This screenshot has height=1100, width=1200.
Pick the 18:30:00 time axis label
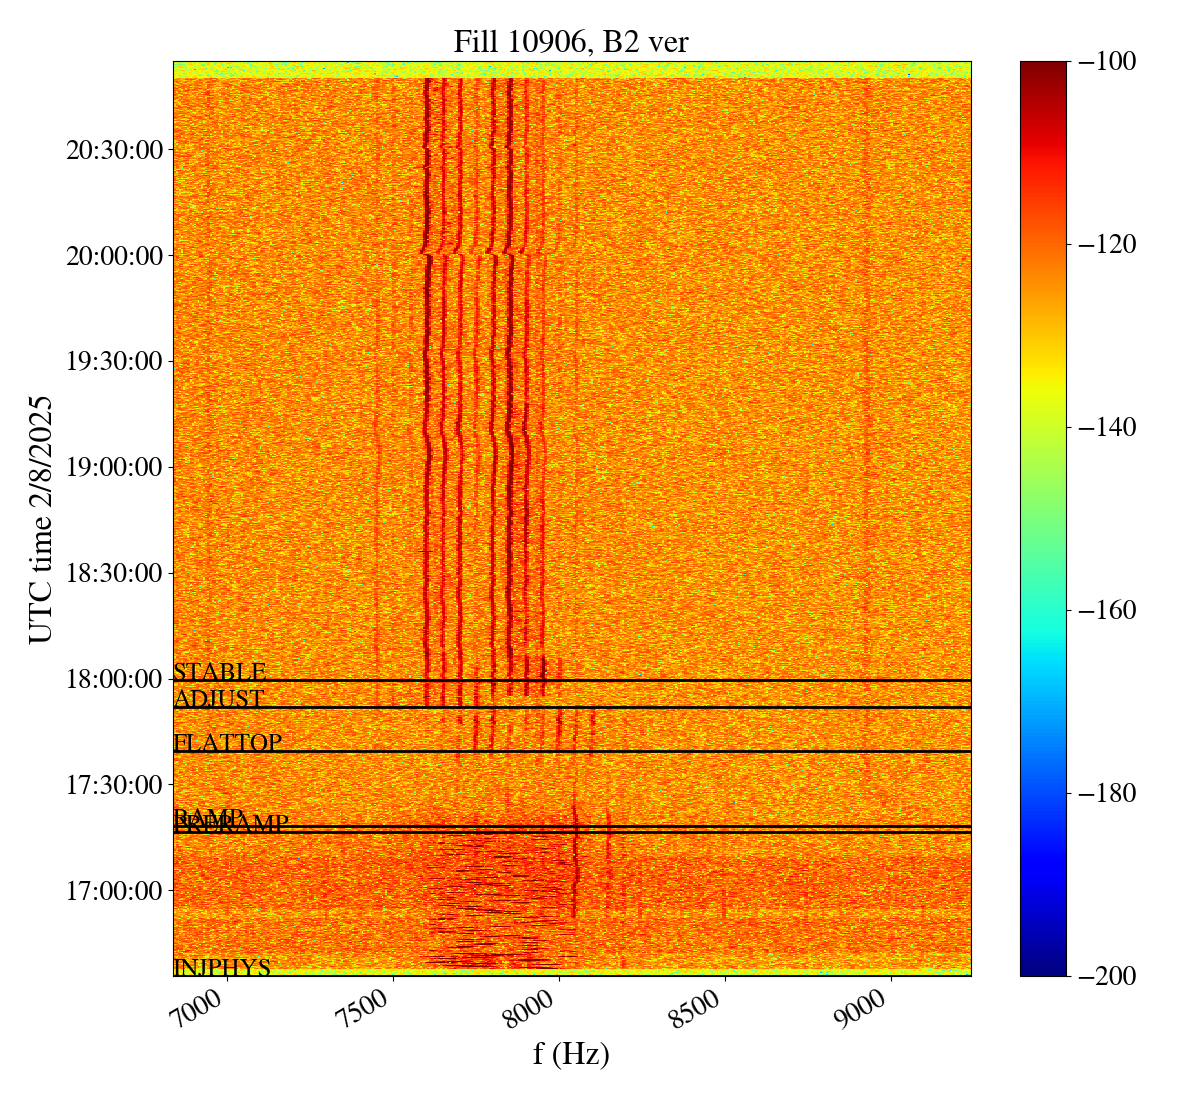click(x=114, y=573)
